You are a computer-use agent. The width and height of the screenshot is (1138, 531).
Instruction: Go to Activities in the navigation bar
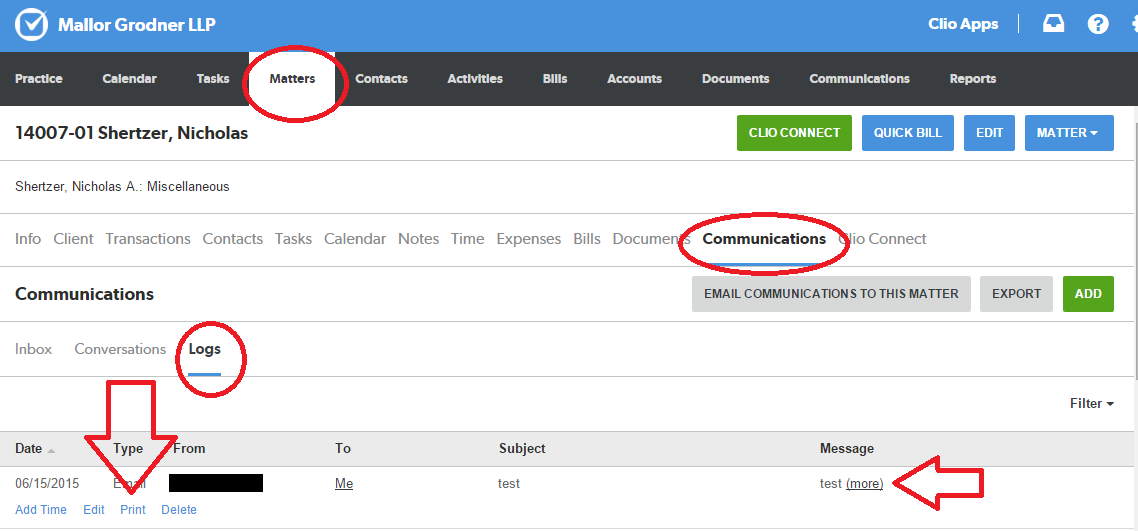(x=475, y=79)
